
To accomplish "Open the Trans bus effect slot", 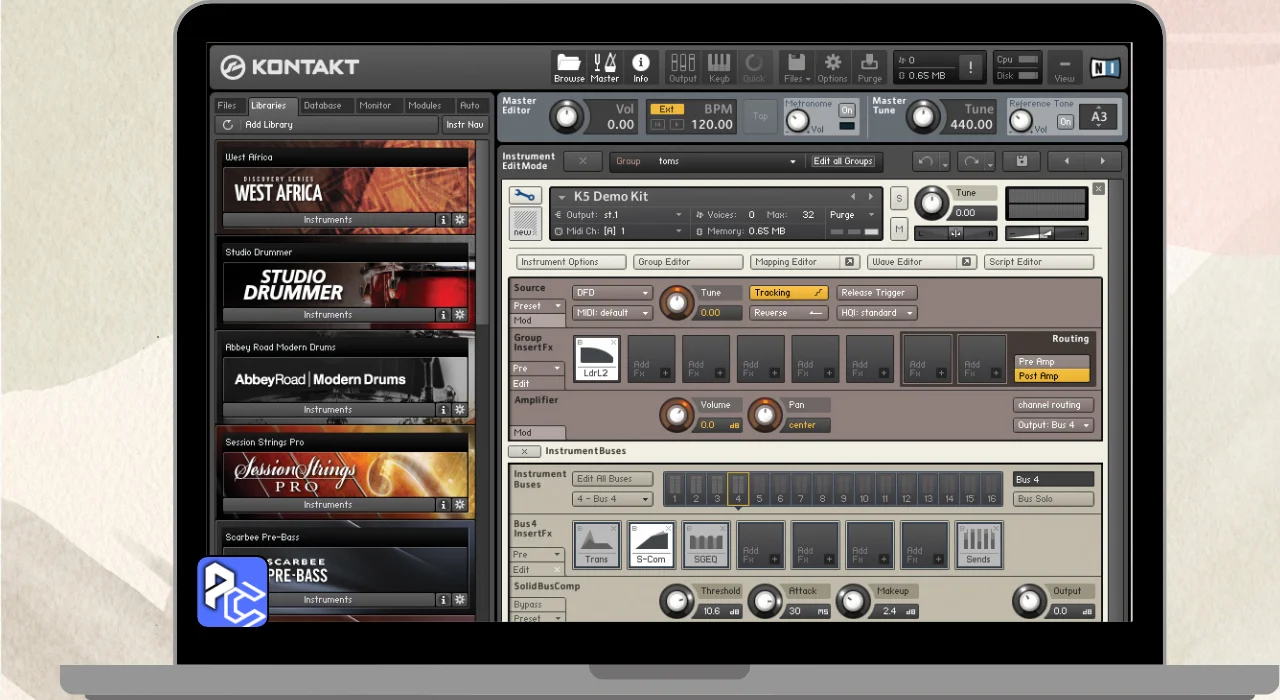I will click(597, 545).
